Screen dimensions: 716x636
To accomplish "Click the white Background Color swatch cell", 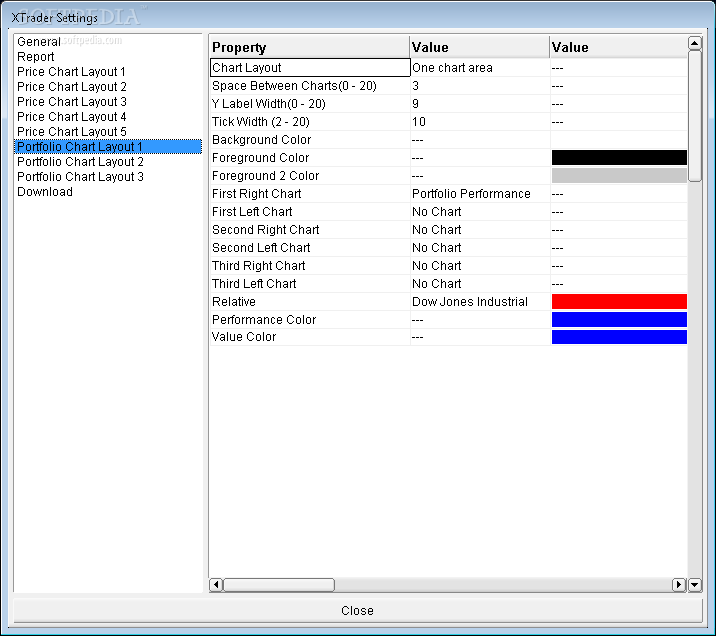I will click(619, 140).
